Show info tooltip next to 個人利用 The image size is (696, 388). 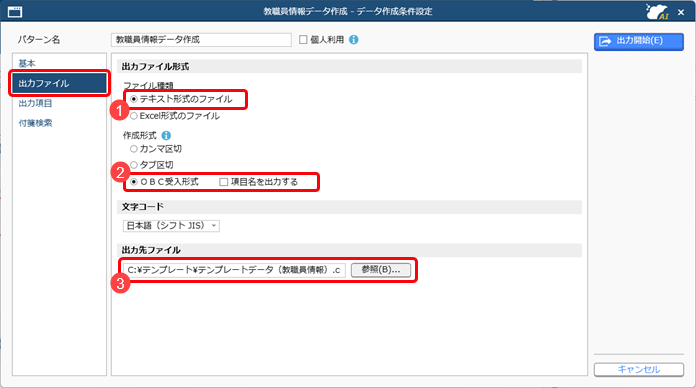(x=354, y=40)
